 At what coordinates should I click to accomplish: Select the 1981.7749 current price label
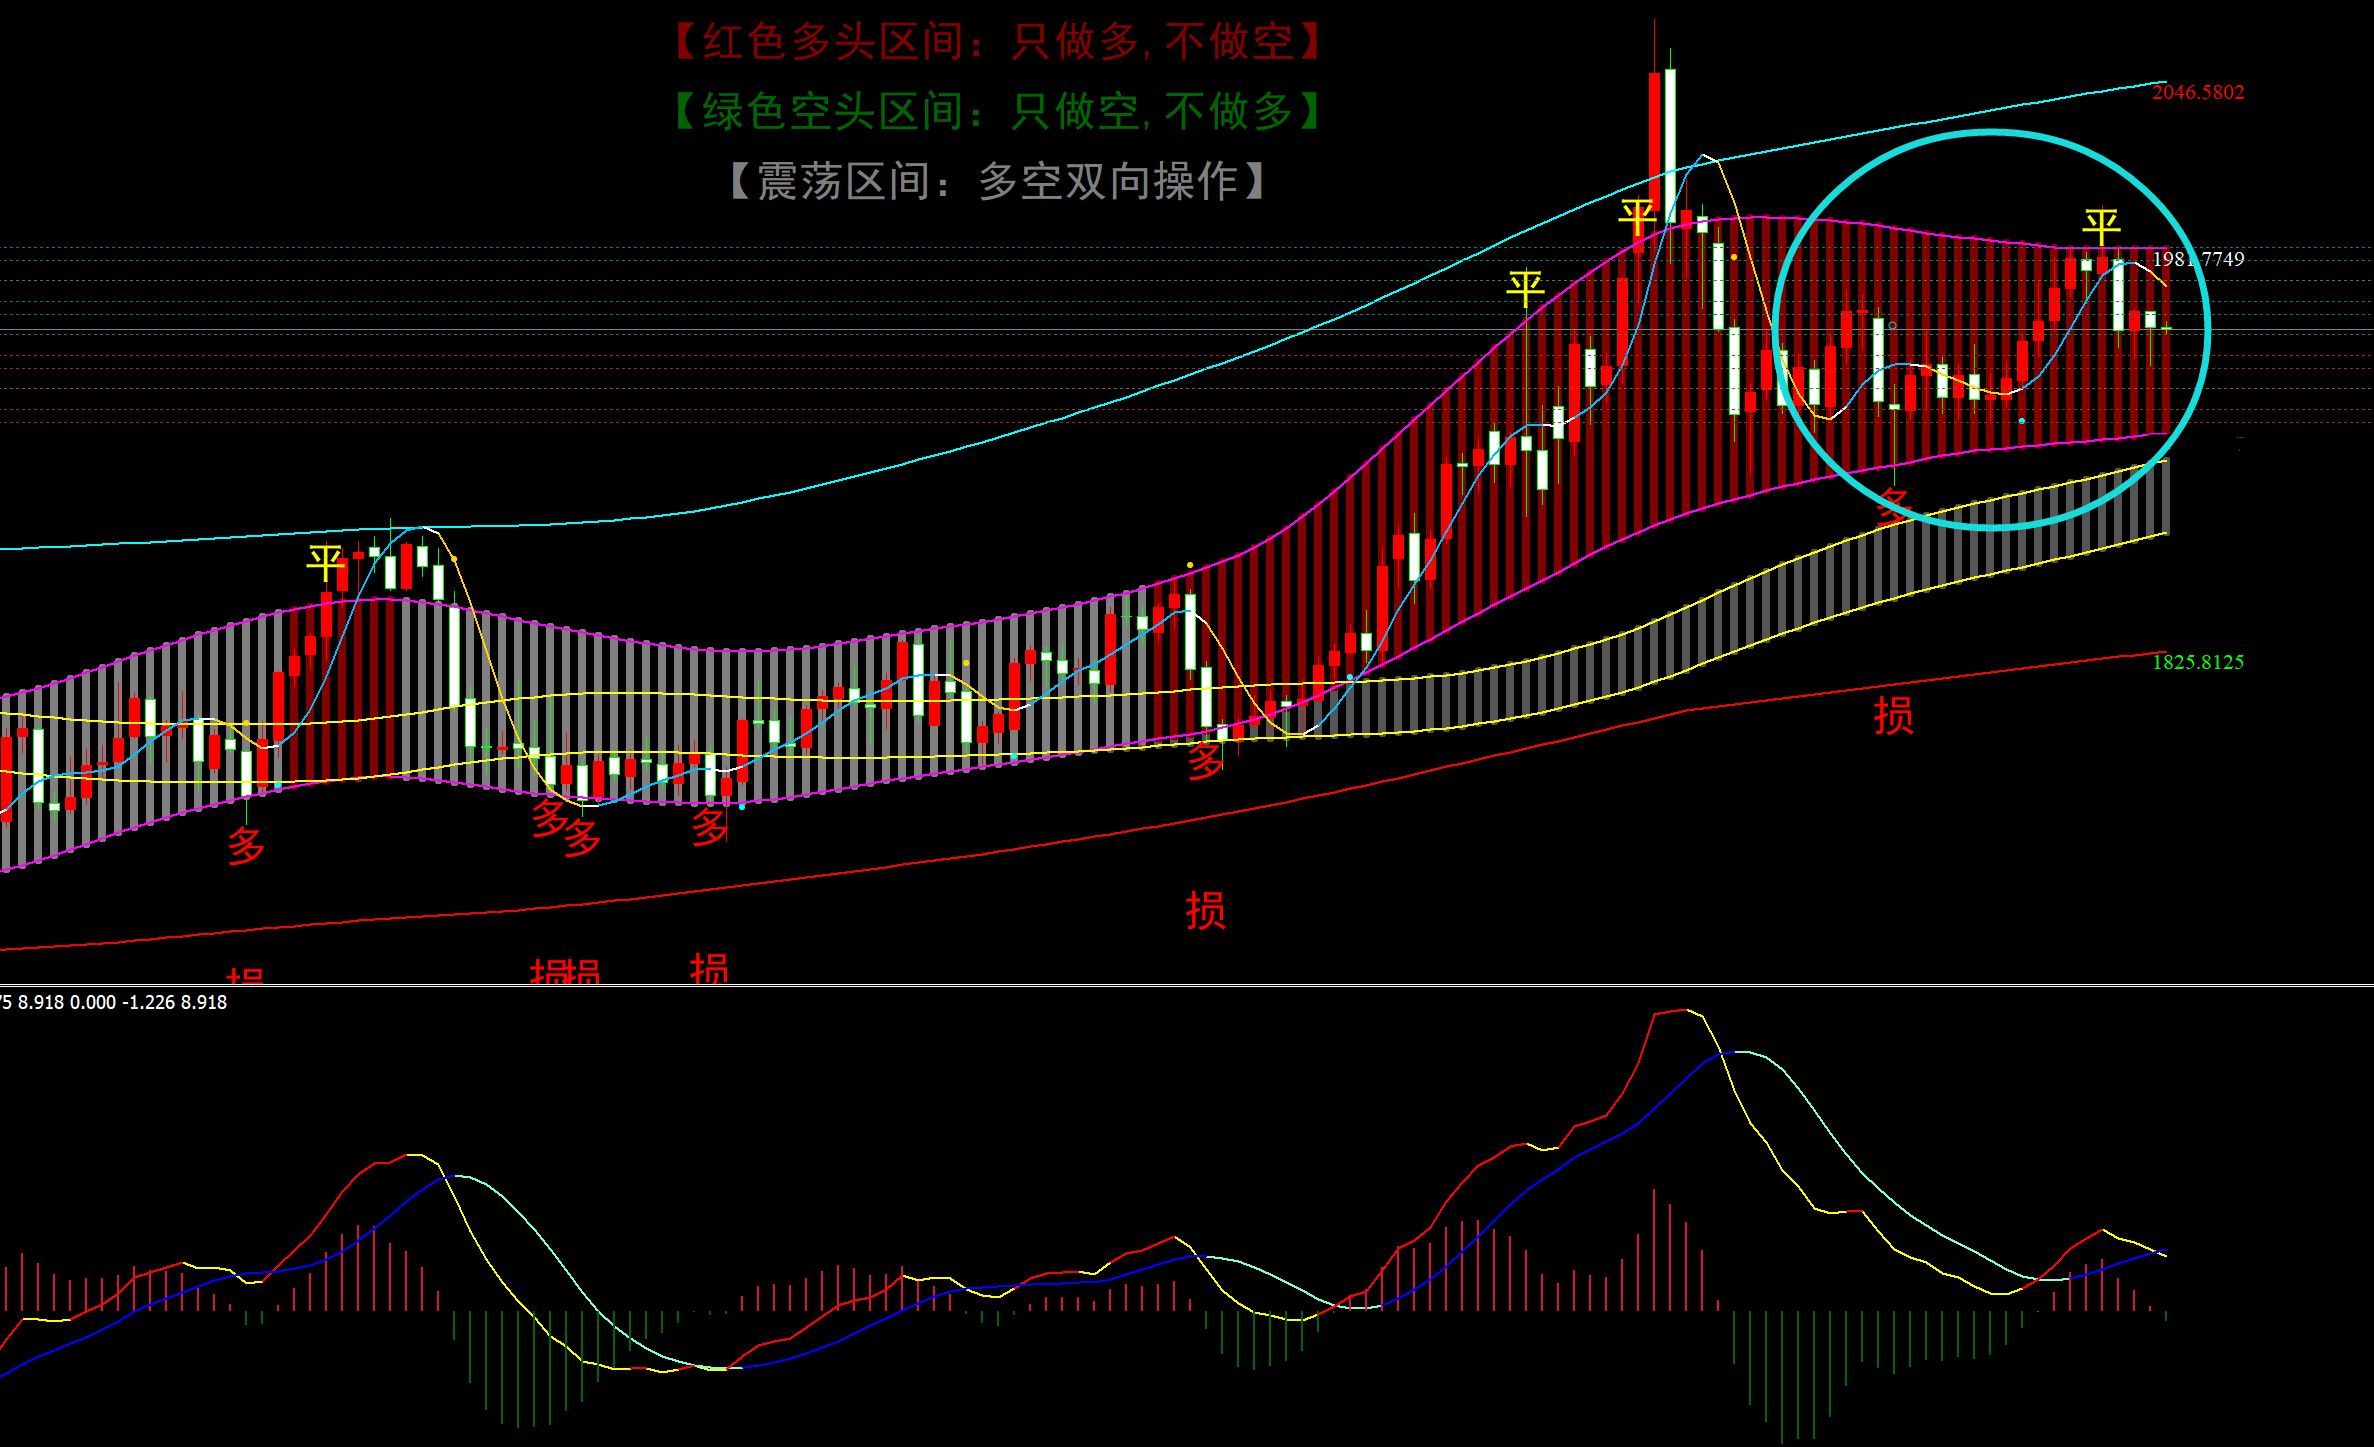click(2198, 259)
